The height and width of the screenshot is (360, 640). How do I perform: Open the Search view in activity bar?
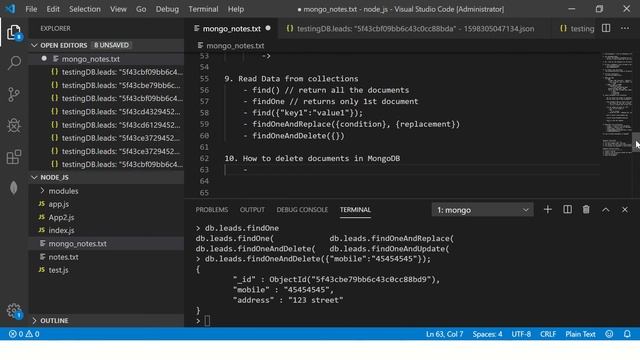[x=14, y=63]
